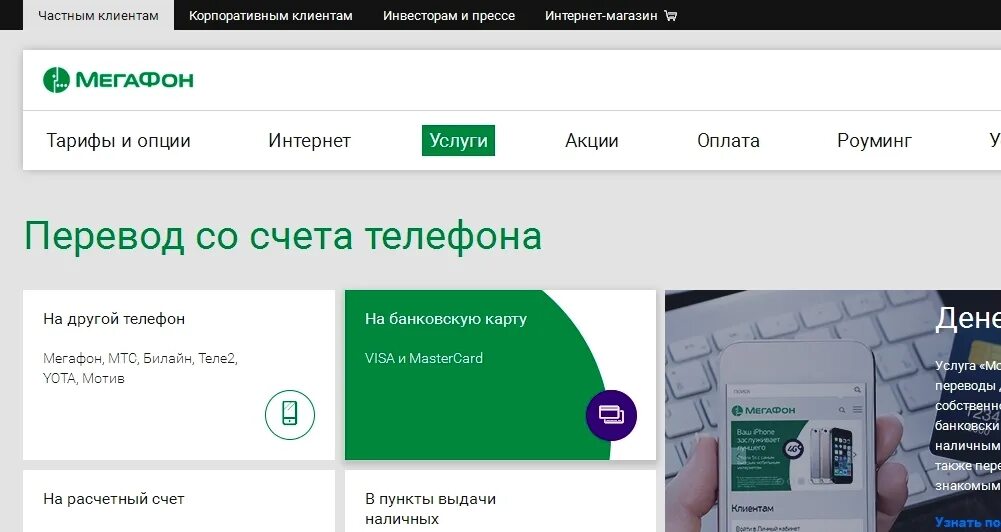Viewport: 1001px width, 532px height.
Task: Open Тарифы и опции menu
Action: click(118, 141)
